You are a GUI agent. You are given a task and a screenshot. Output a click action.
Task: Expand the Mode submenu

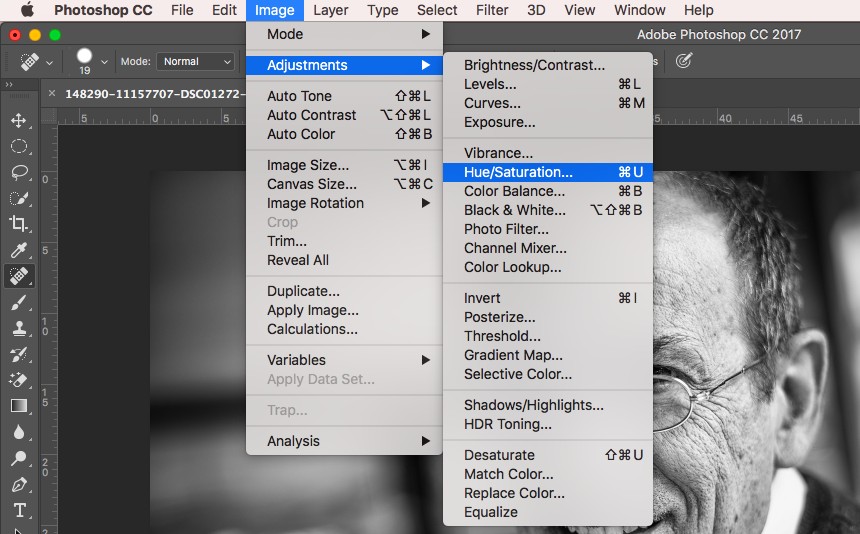[x=344, y=34]
